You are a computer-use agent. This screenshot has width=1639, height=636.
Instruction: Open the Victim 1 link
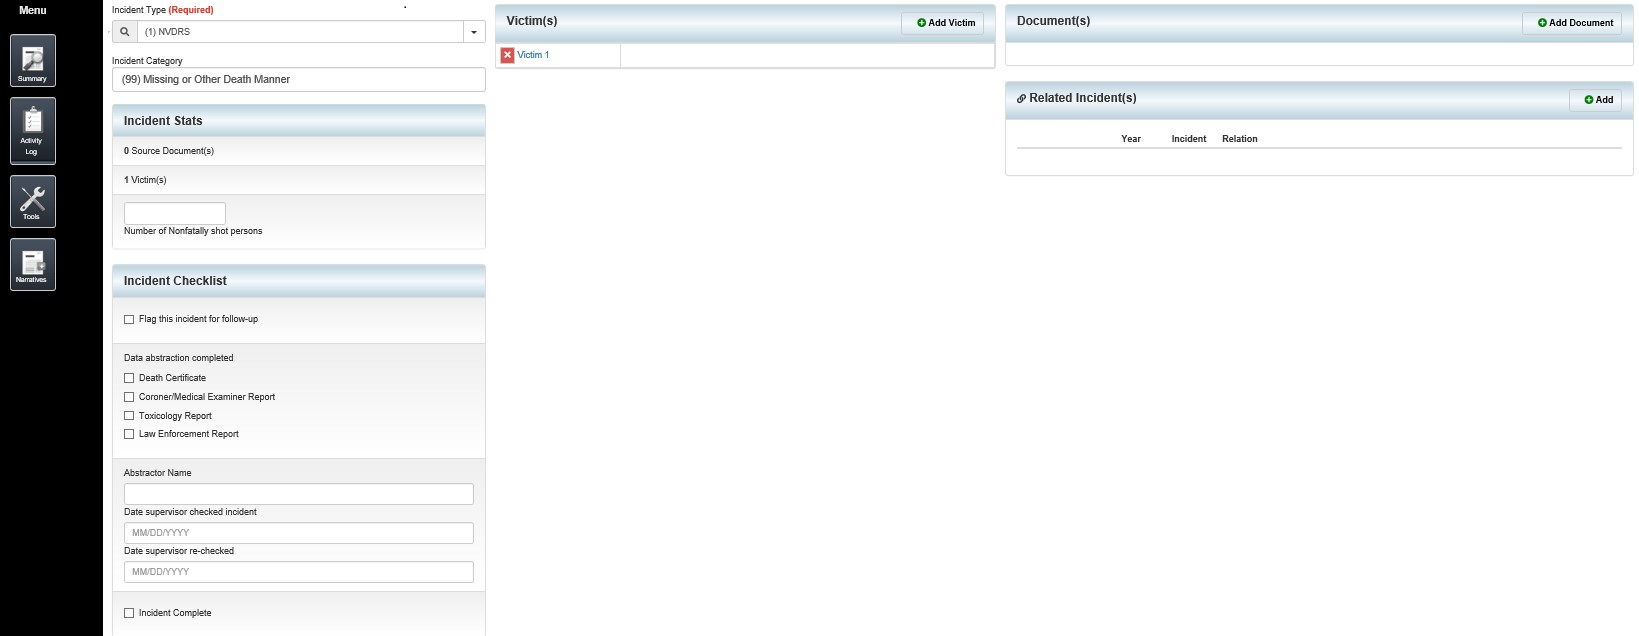(533, 55)
